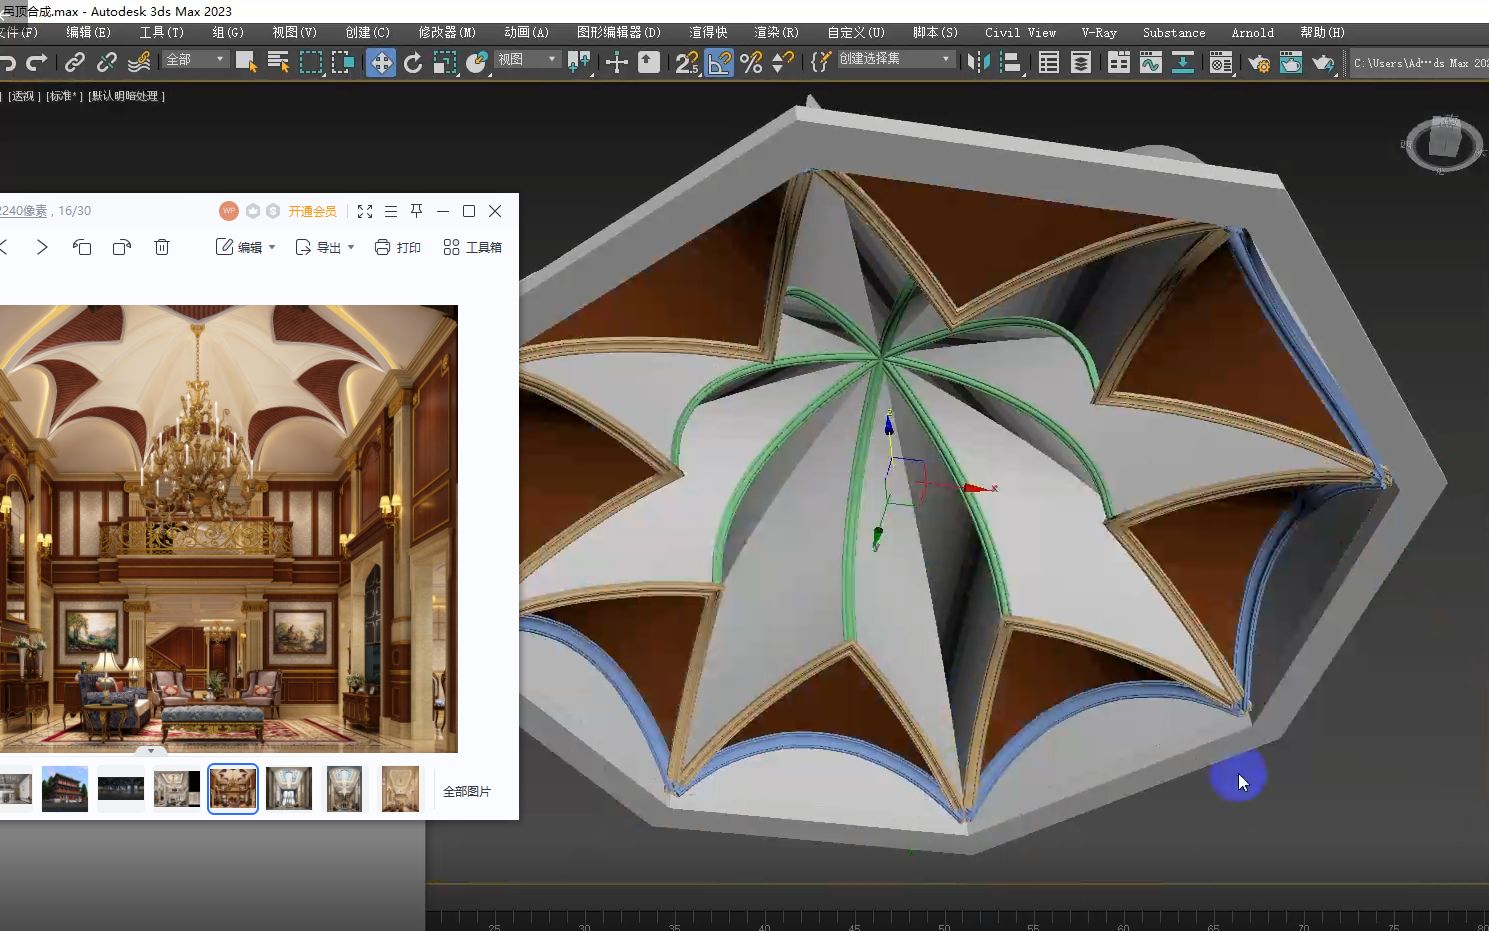Open the Arnold menu

click(x=1252, y=32)
